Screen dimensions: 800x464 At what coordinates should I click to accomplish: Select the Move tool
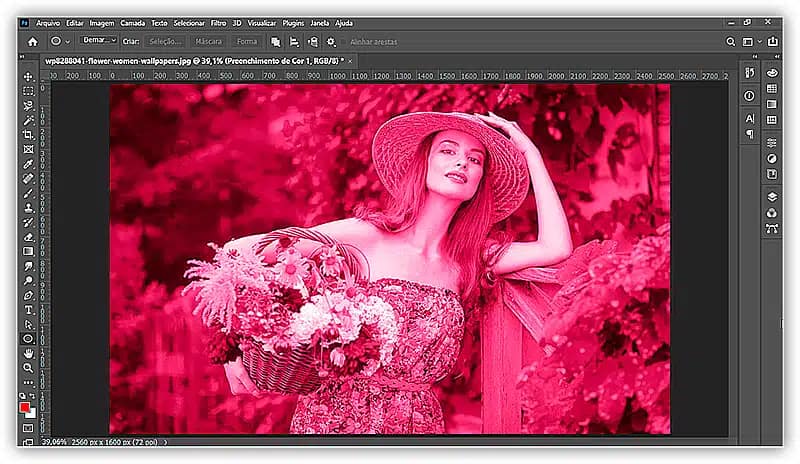(x=28, y=77)
